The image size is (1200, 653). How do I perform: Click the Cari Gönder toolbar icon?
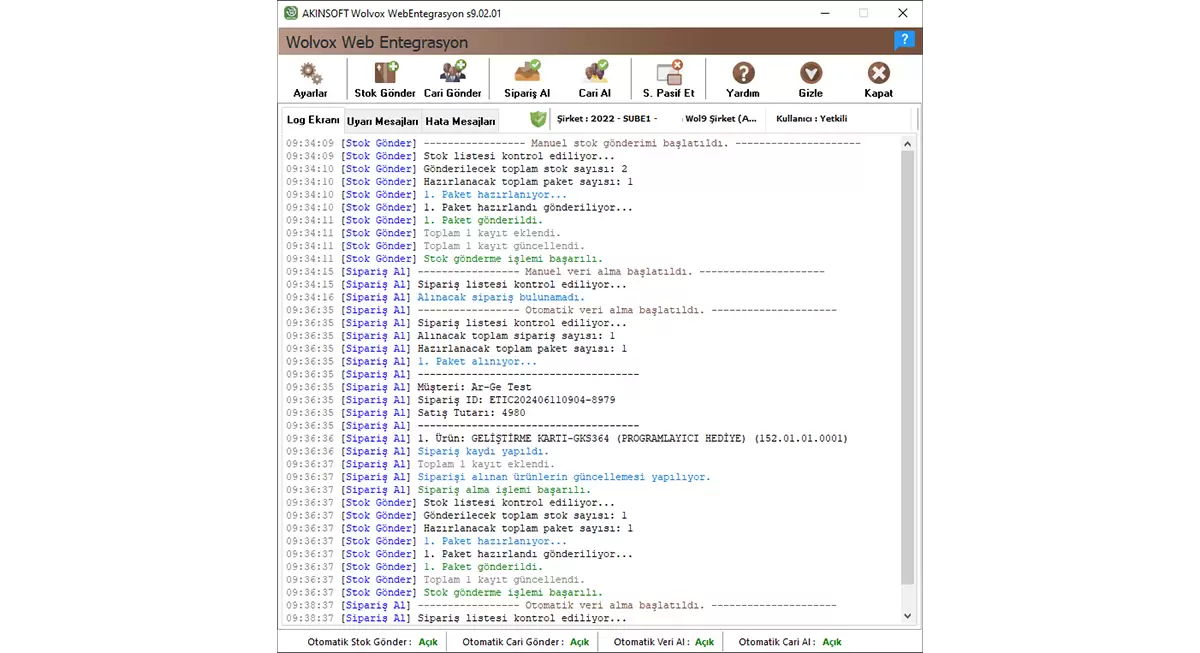coord(452,74)
